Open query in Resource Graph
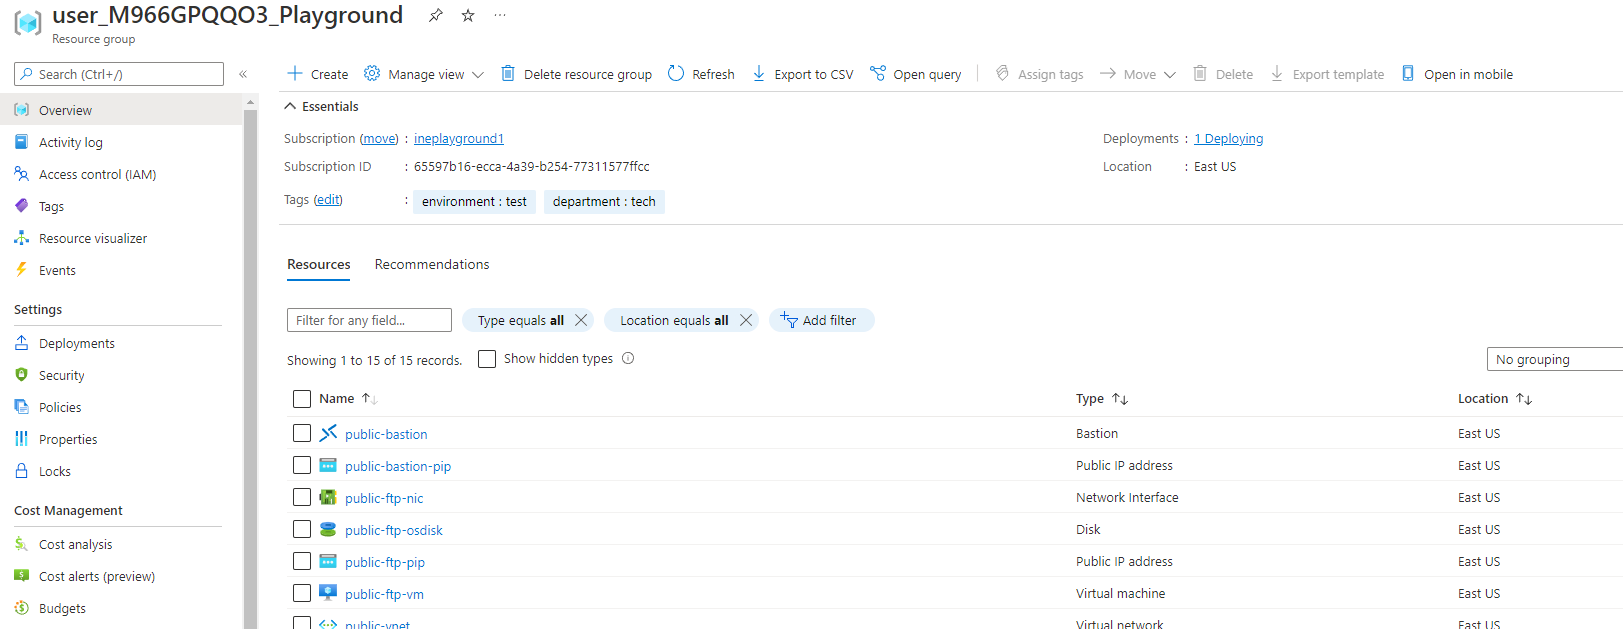Viewport: 1623px width, 629px height. pos(916,74)
